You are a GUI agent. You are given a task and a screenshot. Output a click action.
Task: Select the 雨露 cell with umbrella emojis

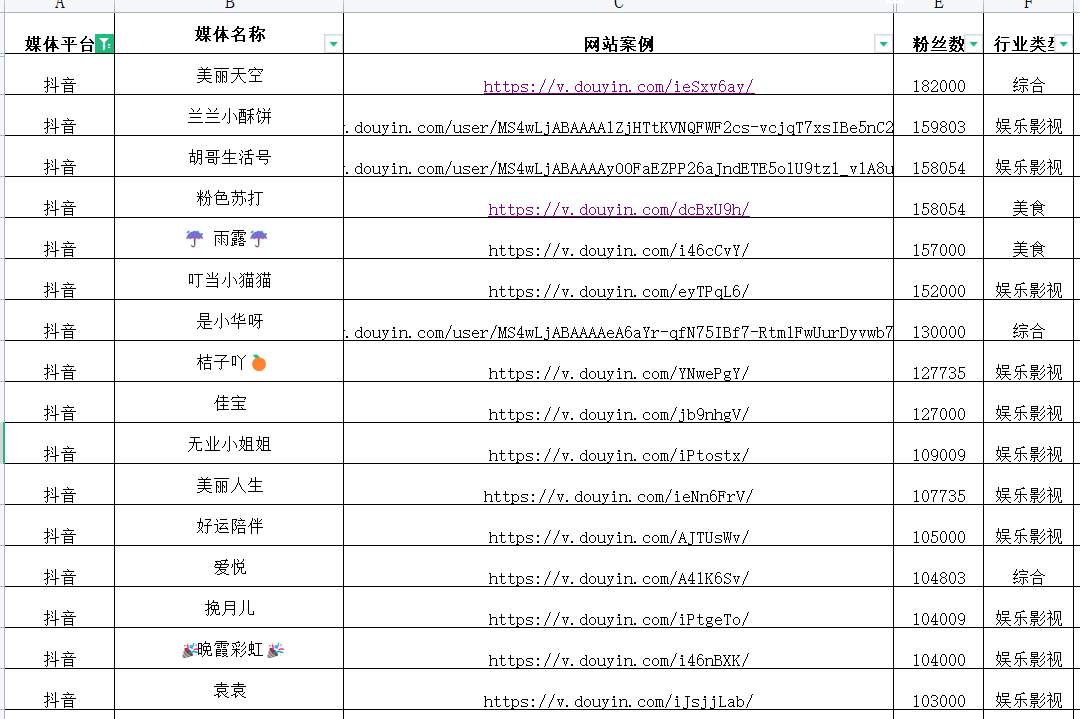[229, 239]
